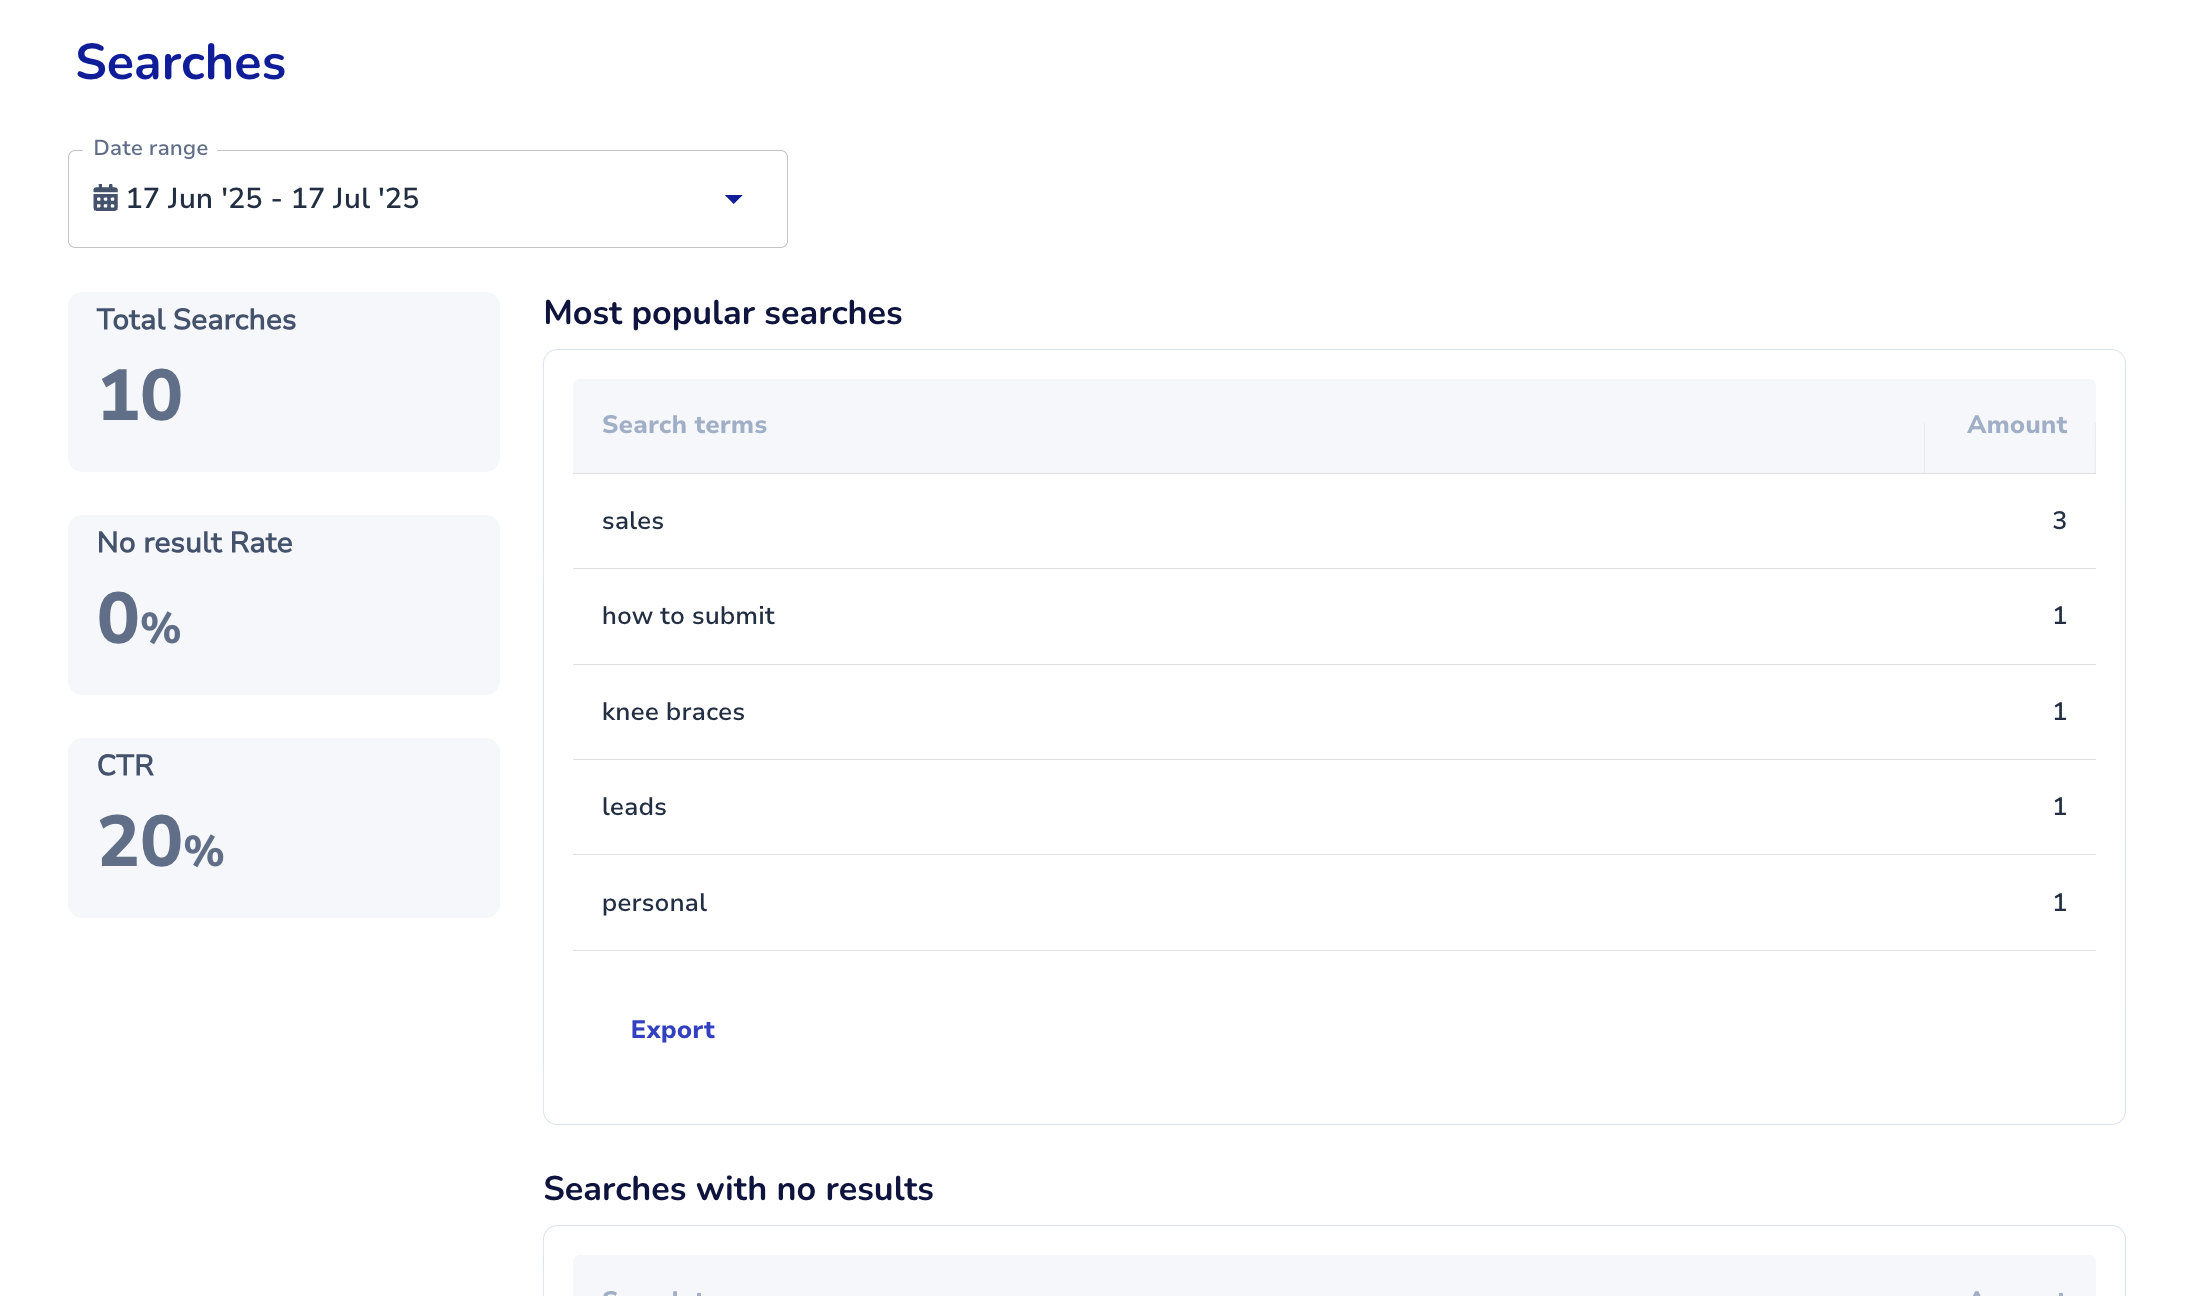2196x1296 pixels.
Task: Click the 'knee braces' search term
Action: 673,712
